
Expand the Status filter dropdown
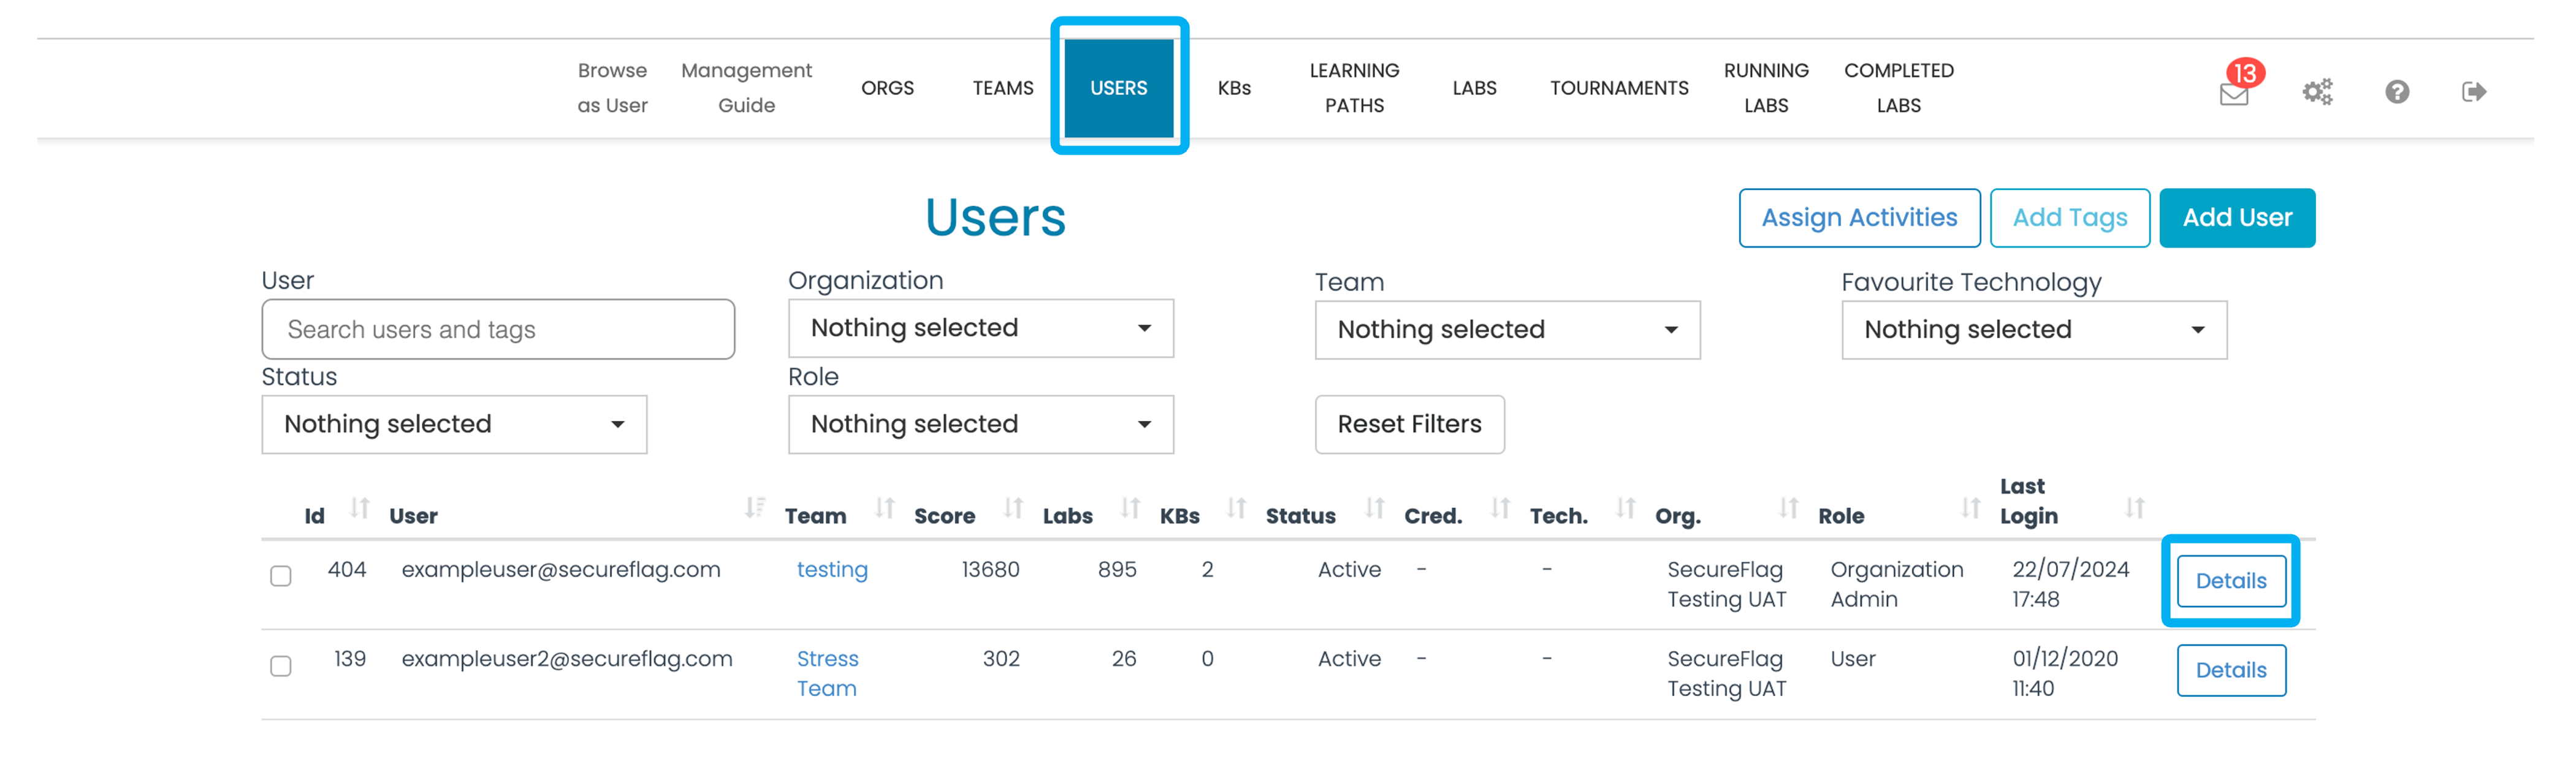pos(454,424)
